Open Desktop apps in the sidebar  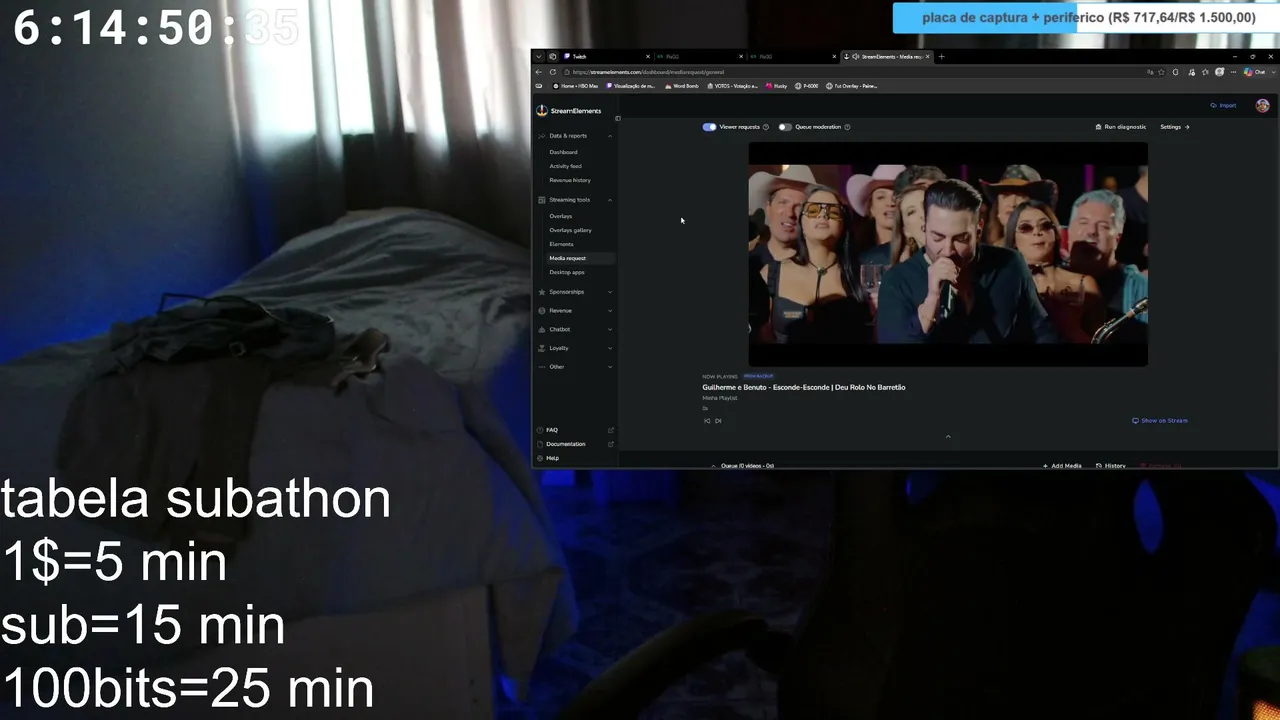click(x=567, y=272)
